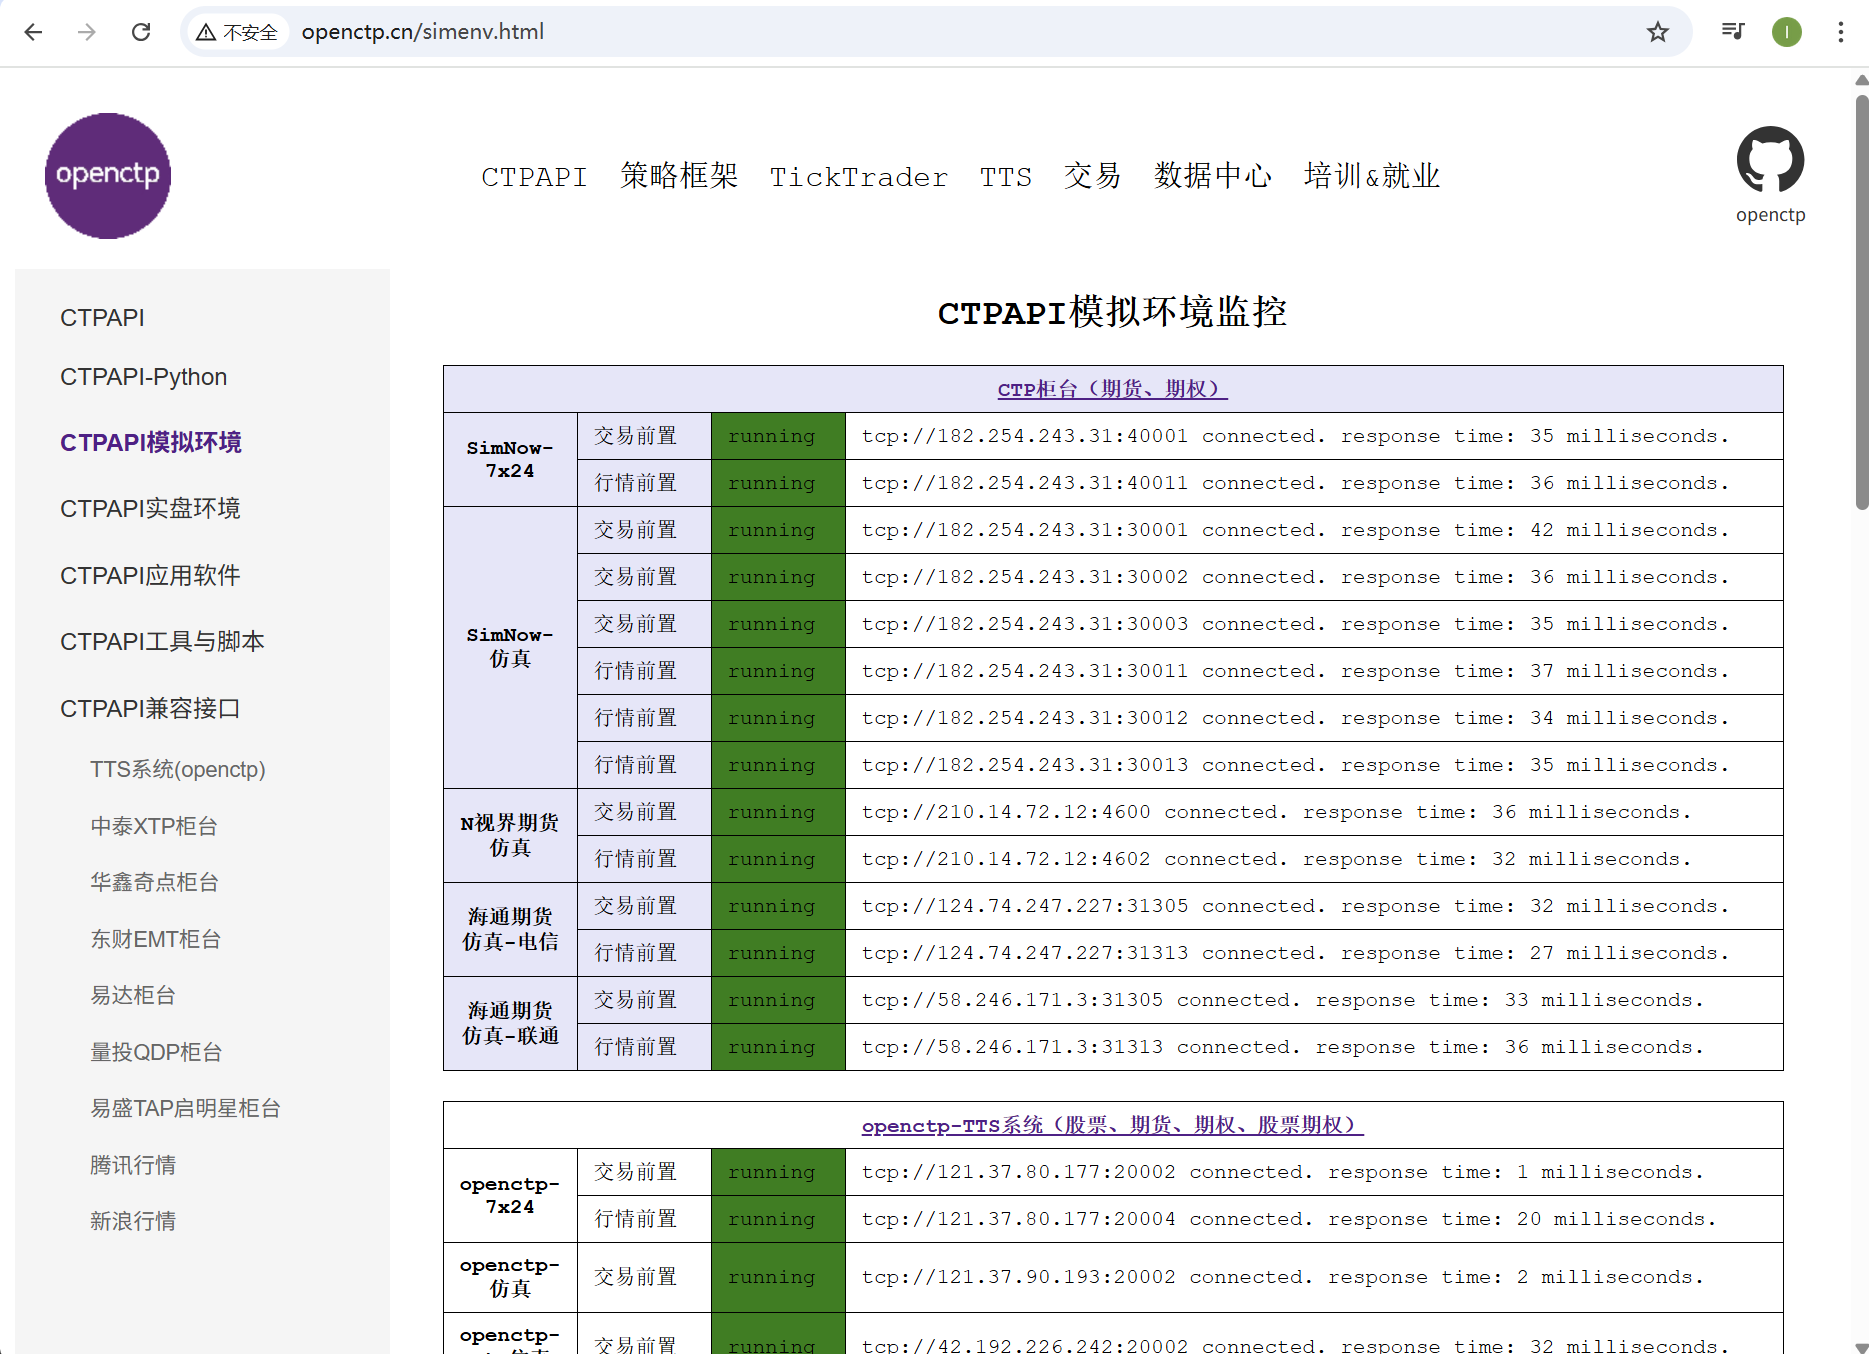Open 易盛TAP启明星柜台 sidebar entry
The width and height of the screenshot is (1869, 1354).
click(x=185, y=1109)
